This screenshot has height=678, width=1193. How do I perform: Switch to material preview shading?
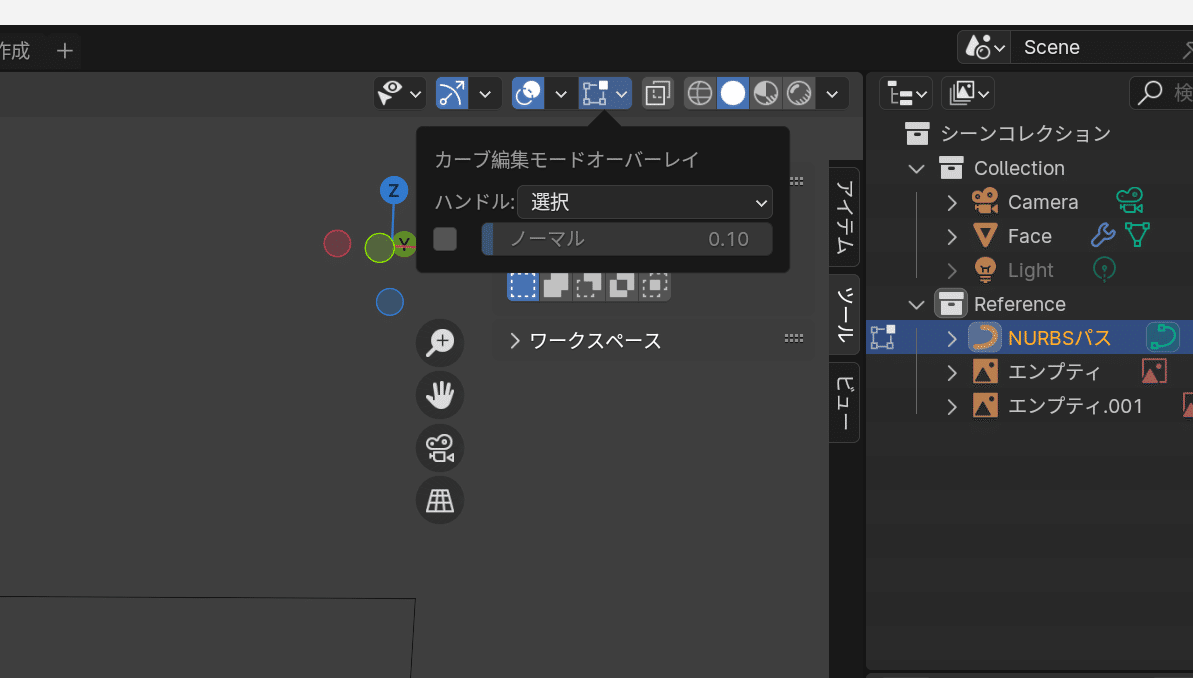(x=765, y=94)
